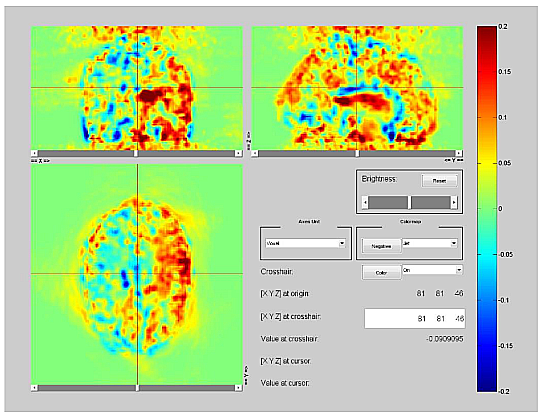Click right arrow of coronal view scrollbar
This screenshot has width=544, height=419.
pos(238,153)
